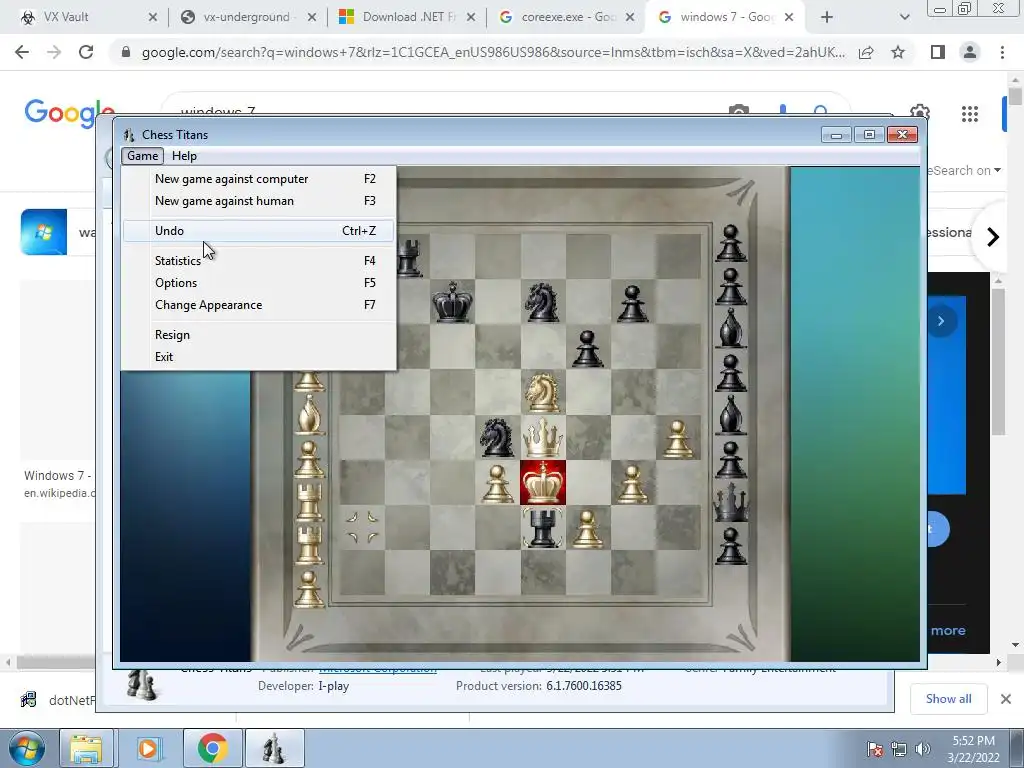Screen dimensions: 1024x768
Task: Click the captured white bishop beside board
Action: click(310, 415)
